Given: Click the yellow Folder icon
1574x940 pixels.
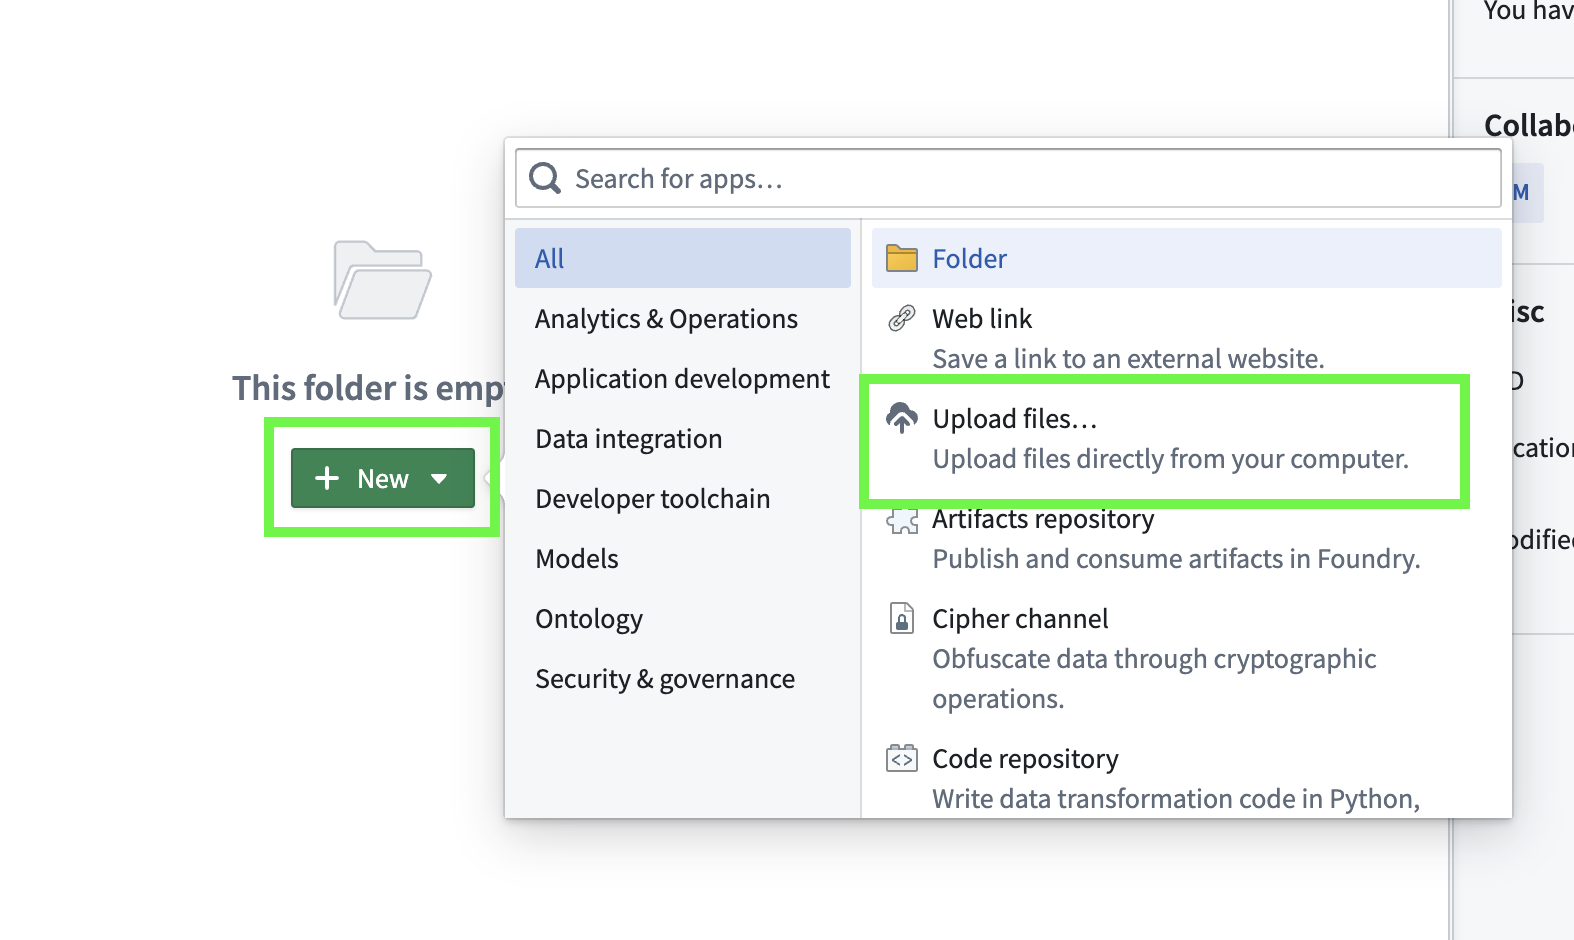Looking at the screenshot, I should [x=902, y=258].
